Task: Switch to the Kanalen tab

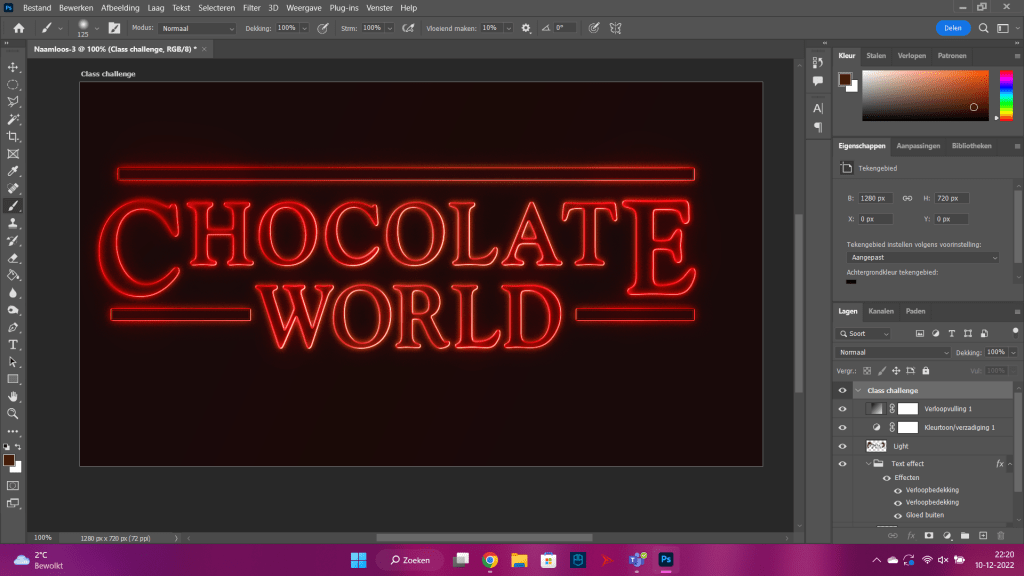Action: [881, 311]
